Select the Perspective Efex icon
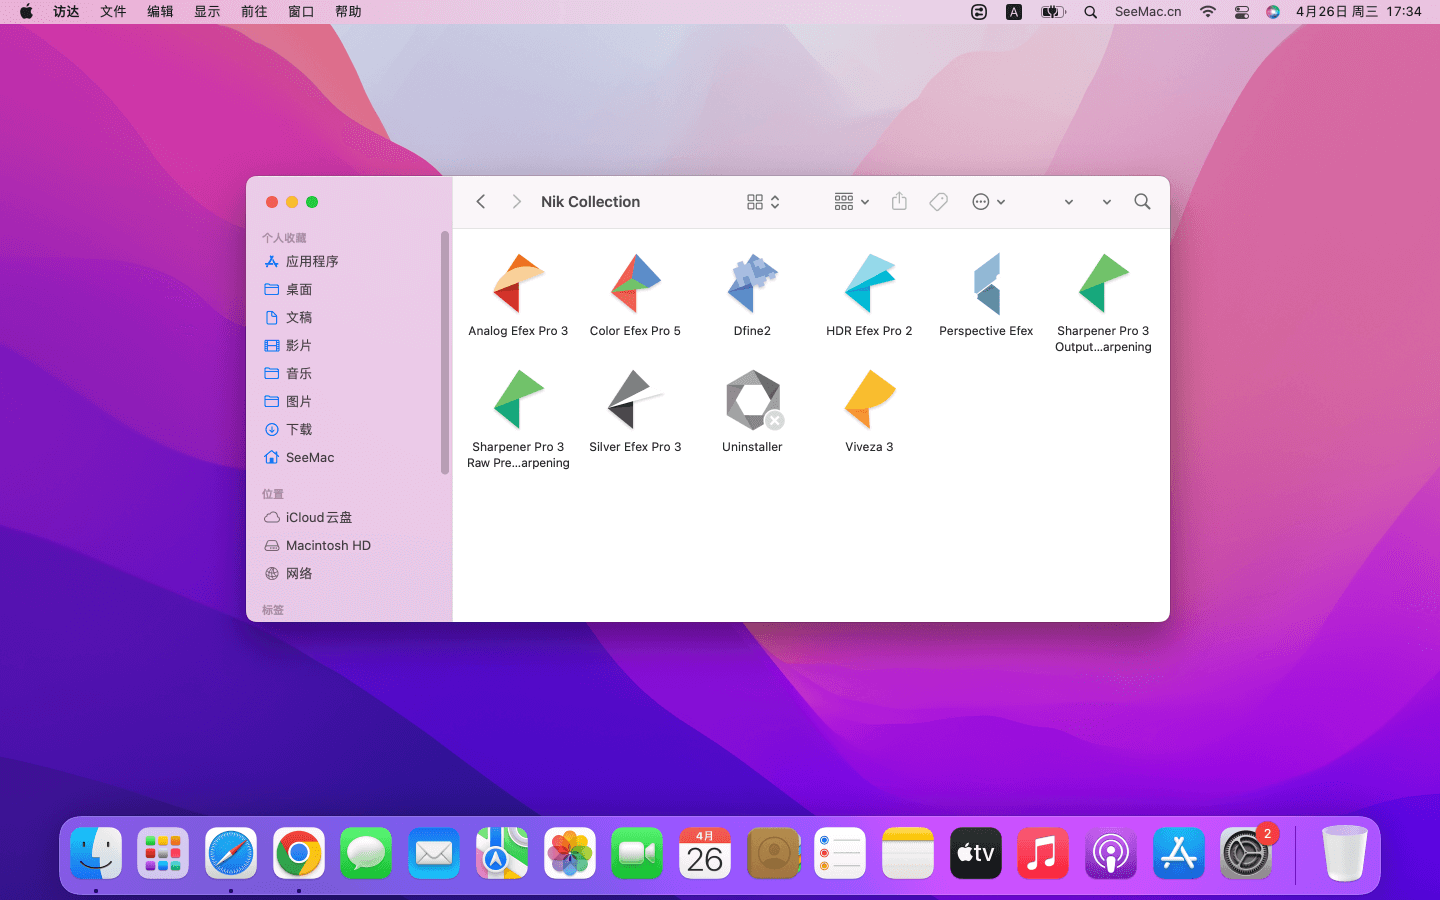1440x900 pixels. click(x=986, y=284)
